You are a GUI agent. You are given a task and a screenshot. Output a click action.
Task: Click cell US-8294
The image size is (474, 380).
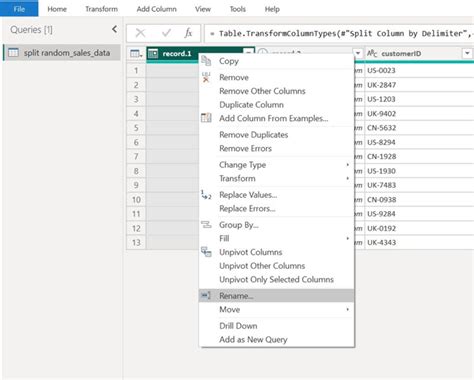pos(419,142)
